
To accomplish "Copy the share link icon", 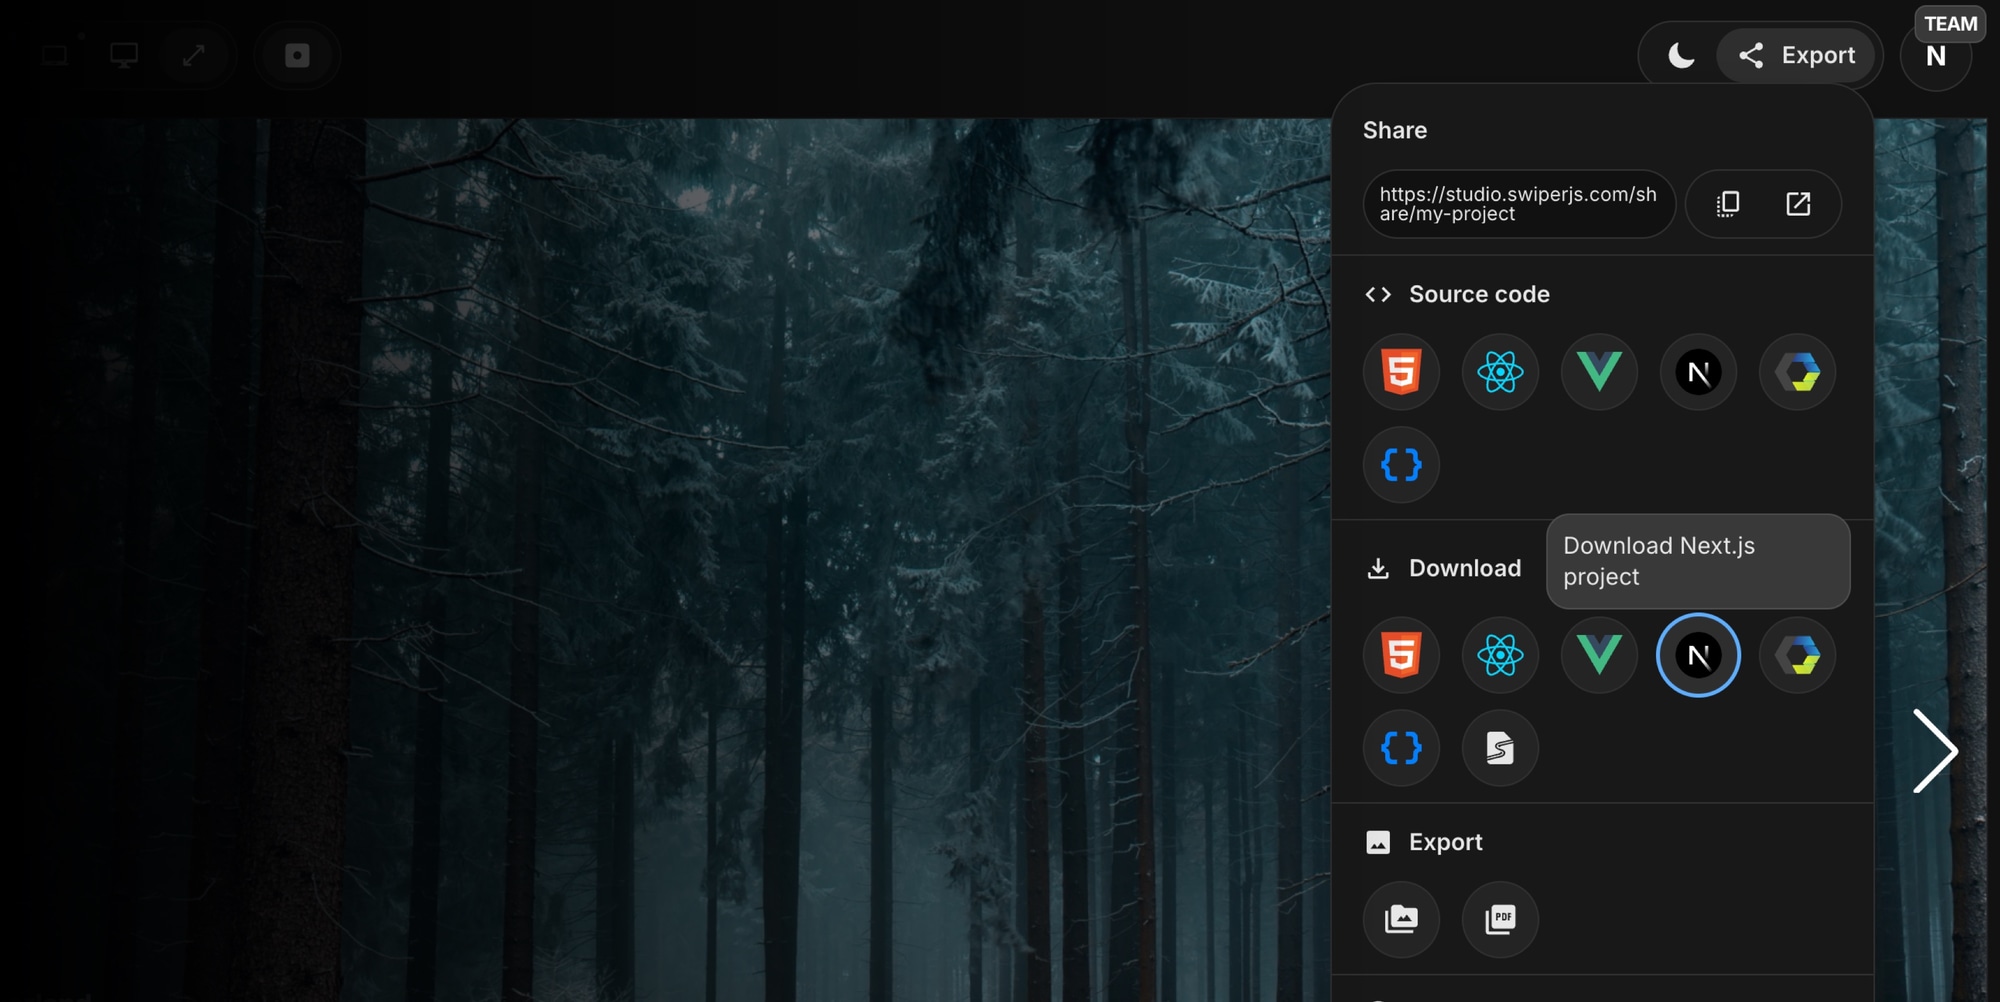I will 1726,204.
